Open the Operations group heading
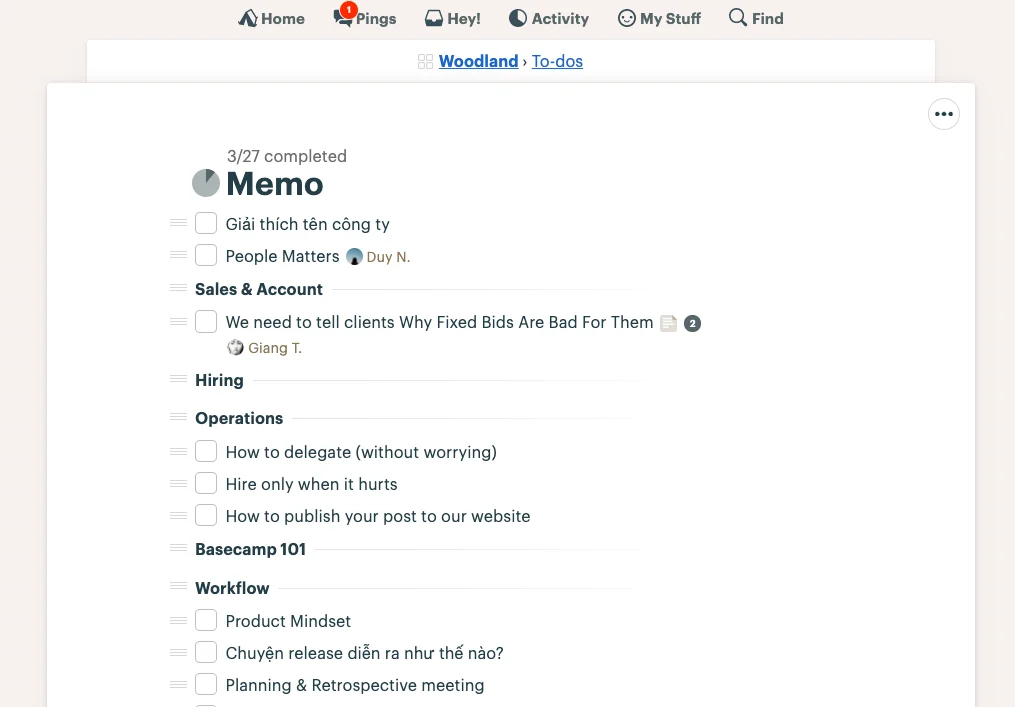Viewport: 1015px width, 707px height. pyautogui.click(x=240, y=418)
